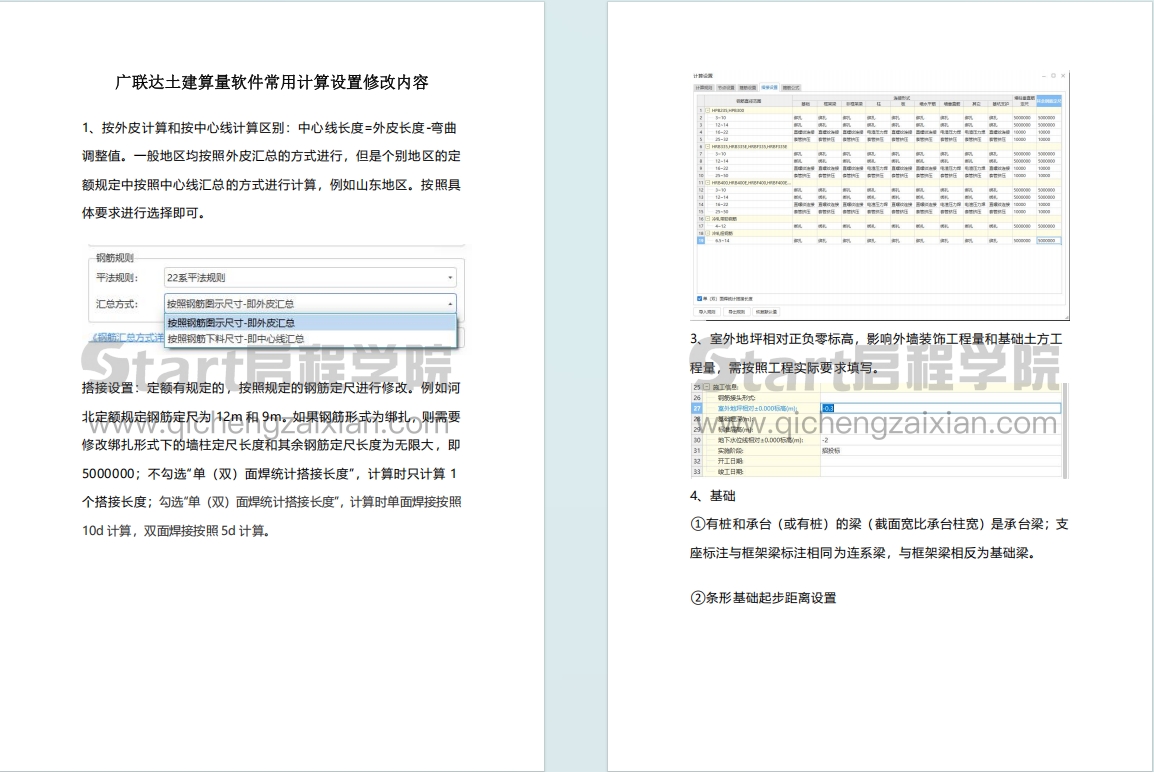Collapse the HRB335 rebar group
This screenshot has width=1154, height=772.
point(707,145)
